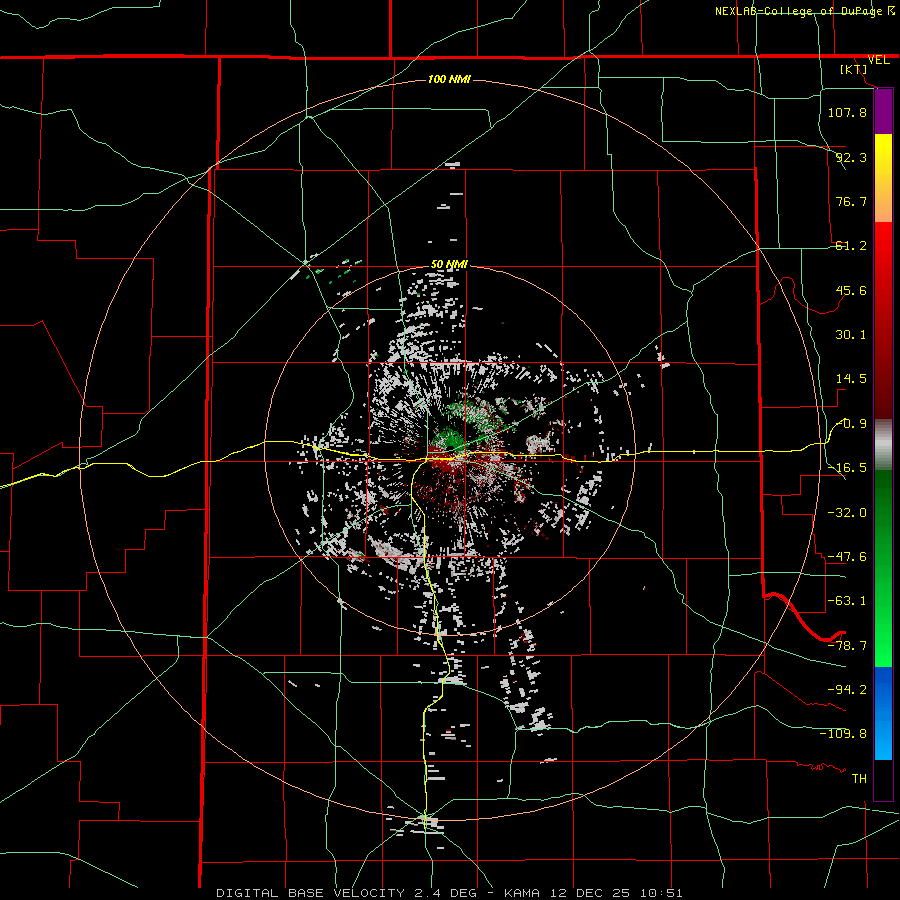This screenshot has width=900, height=900.
Task: Click the 50 NMI range ring label
Action: coord(449,264)
